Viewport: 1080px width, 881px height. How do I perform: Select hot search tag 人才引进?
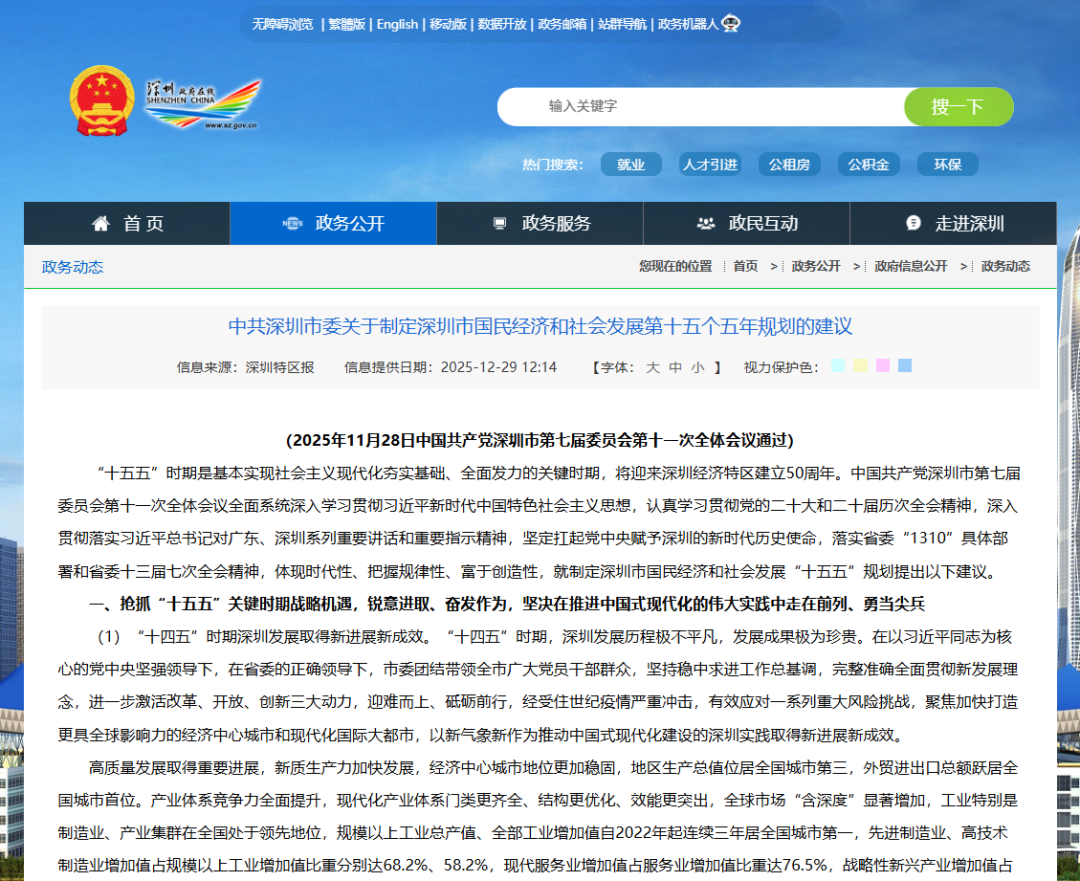point(710,164)
